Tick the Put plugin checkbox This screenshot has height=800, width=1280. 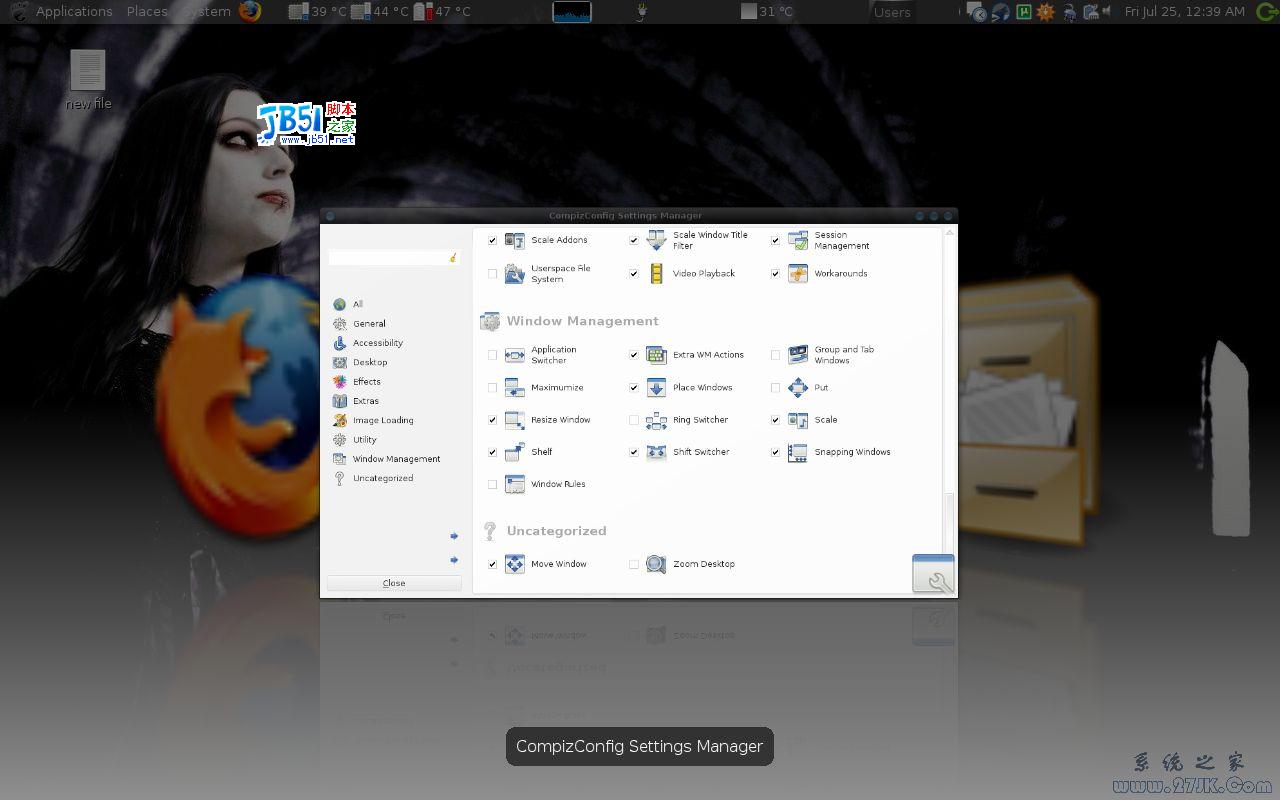point(775,388)
